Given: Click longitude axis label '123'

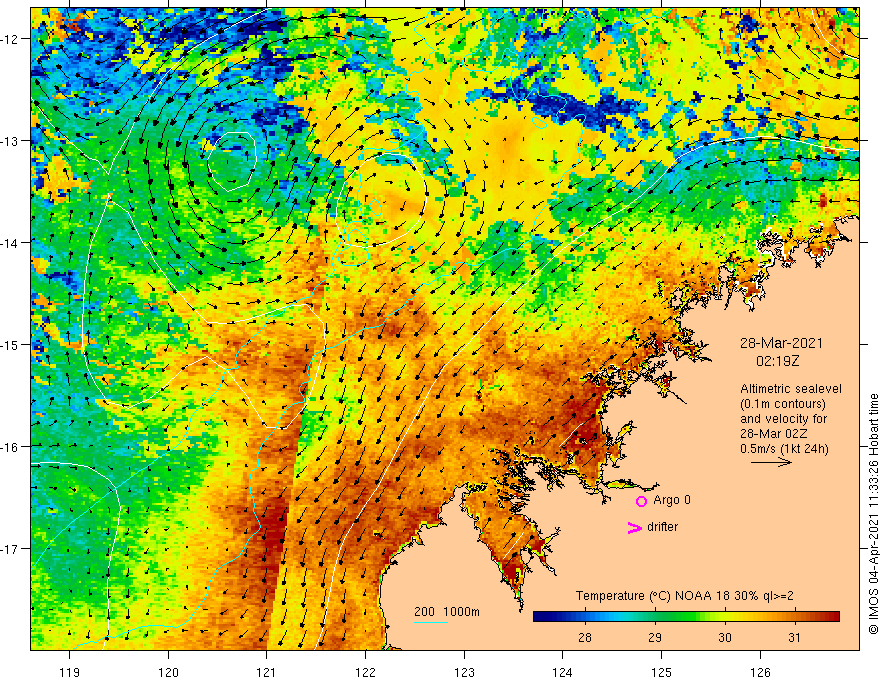Looking at the screenshot, I should coord(464,672).
